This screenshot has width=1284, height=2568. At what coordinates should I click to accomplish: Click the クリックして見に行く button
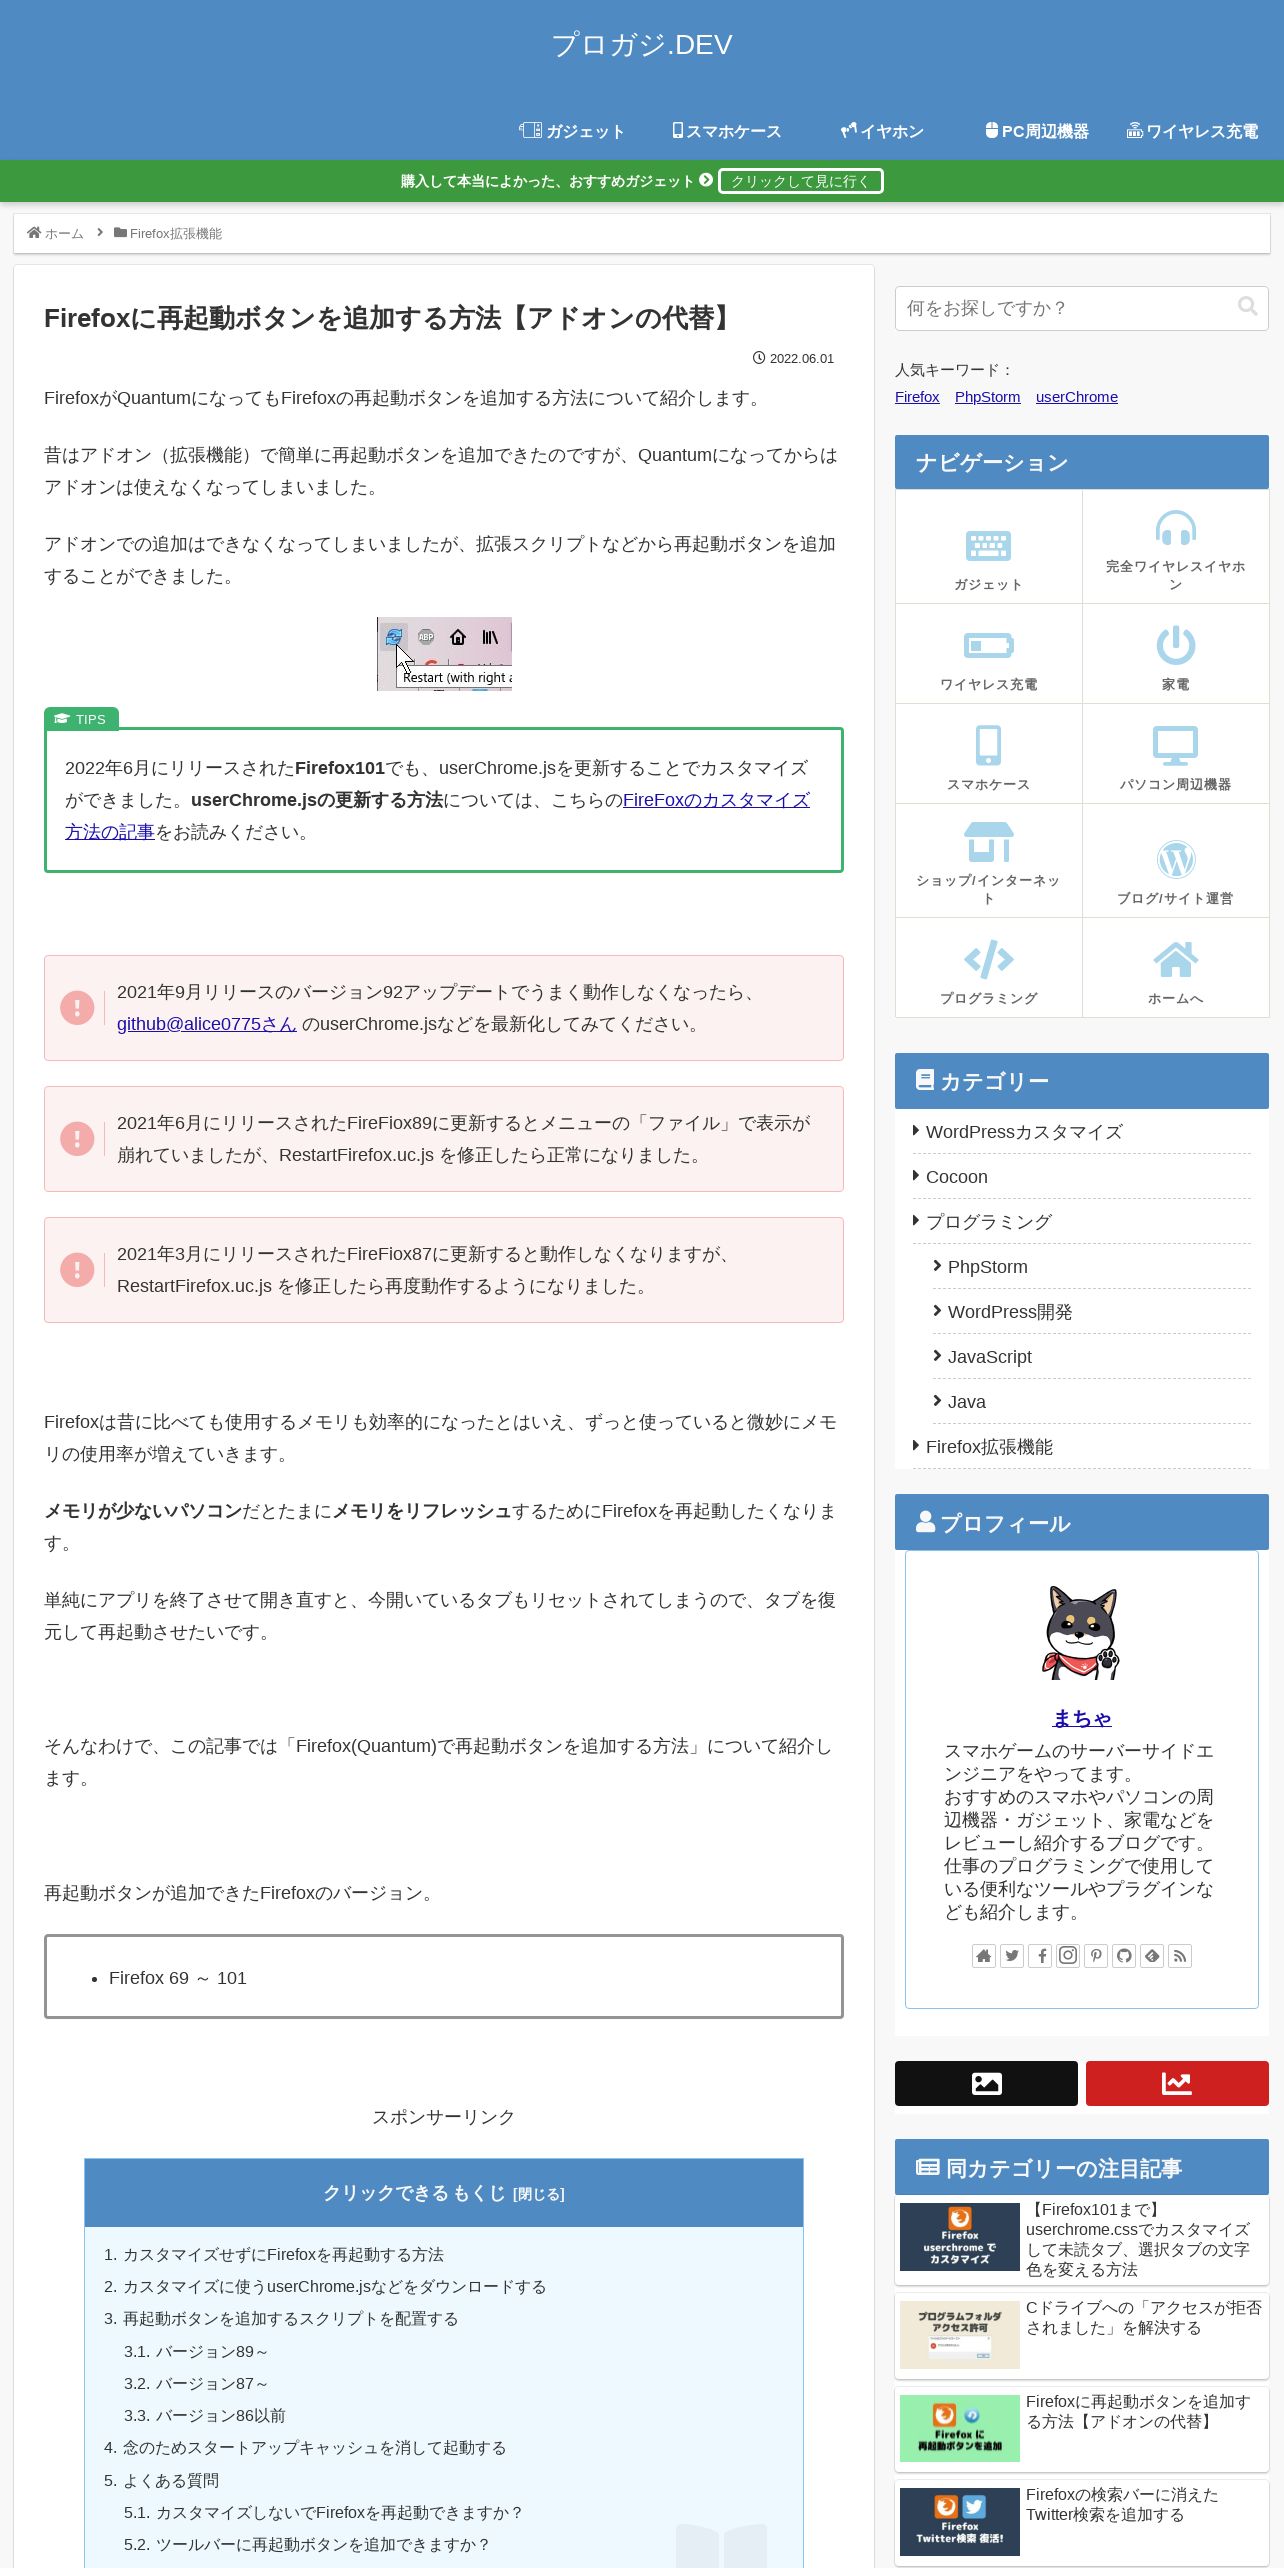pos(801,181)
